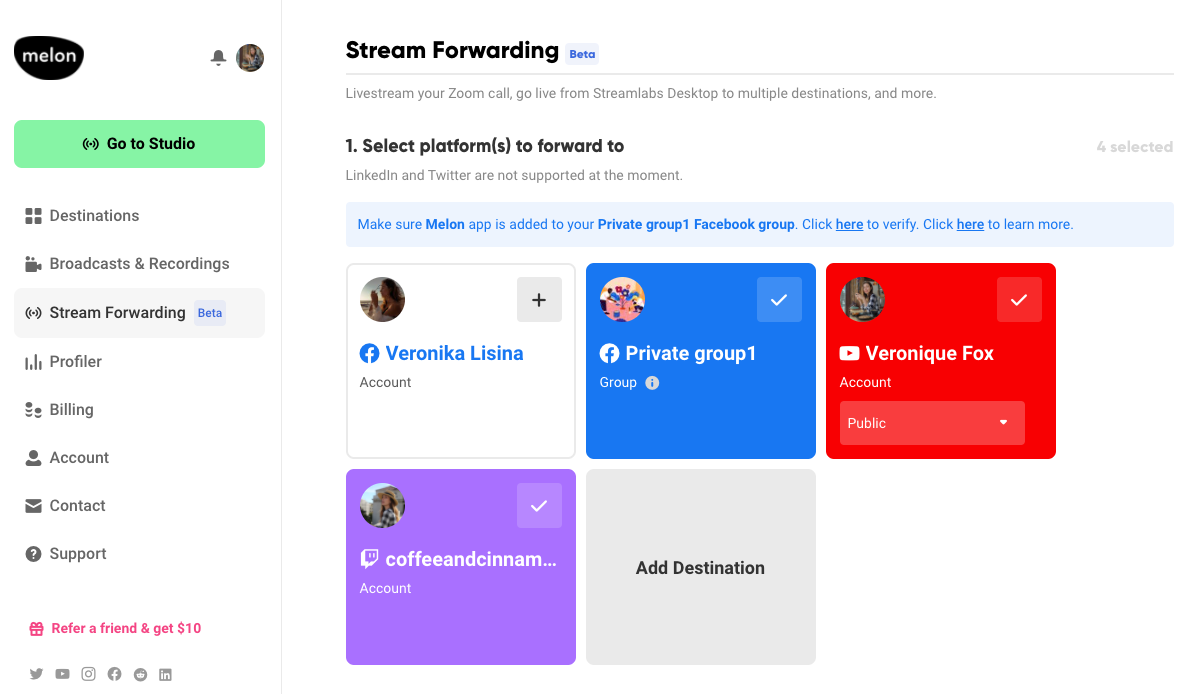Open Account settings
Screen dimensions: 1191x694
(x=139, y=458)
